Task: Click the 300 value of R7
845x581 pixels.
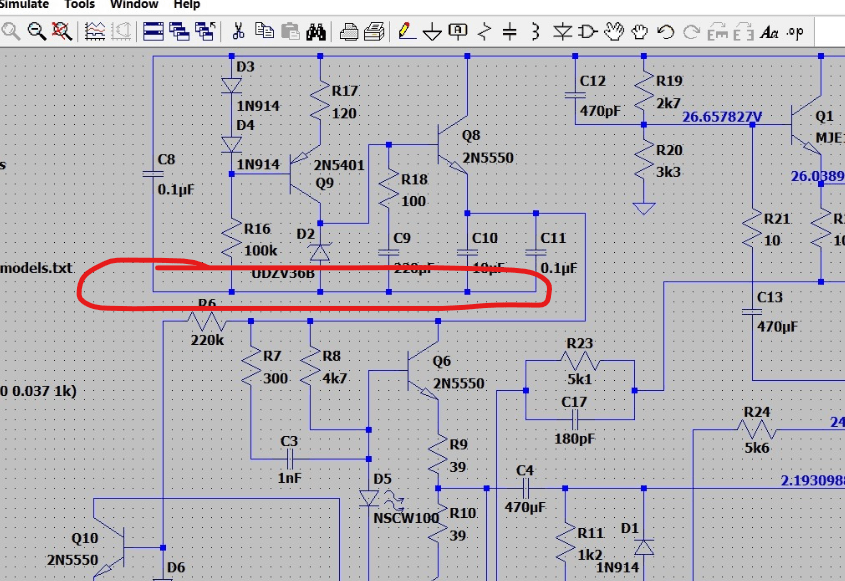Action: click(275, 378)
